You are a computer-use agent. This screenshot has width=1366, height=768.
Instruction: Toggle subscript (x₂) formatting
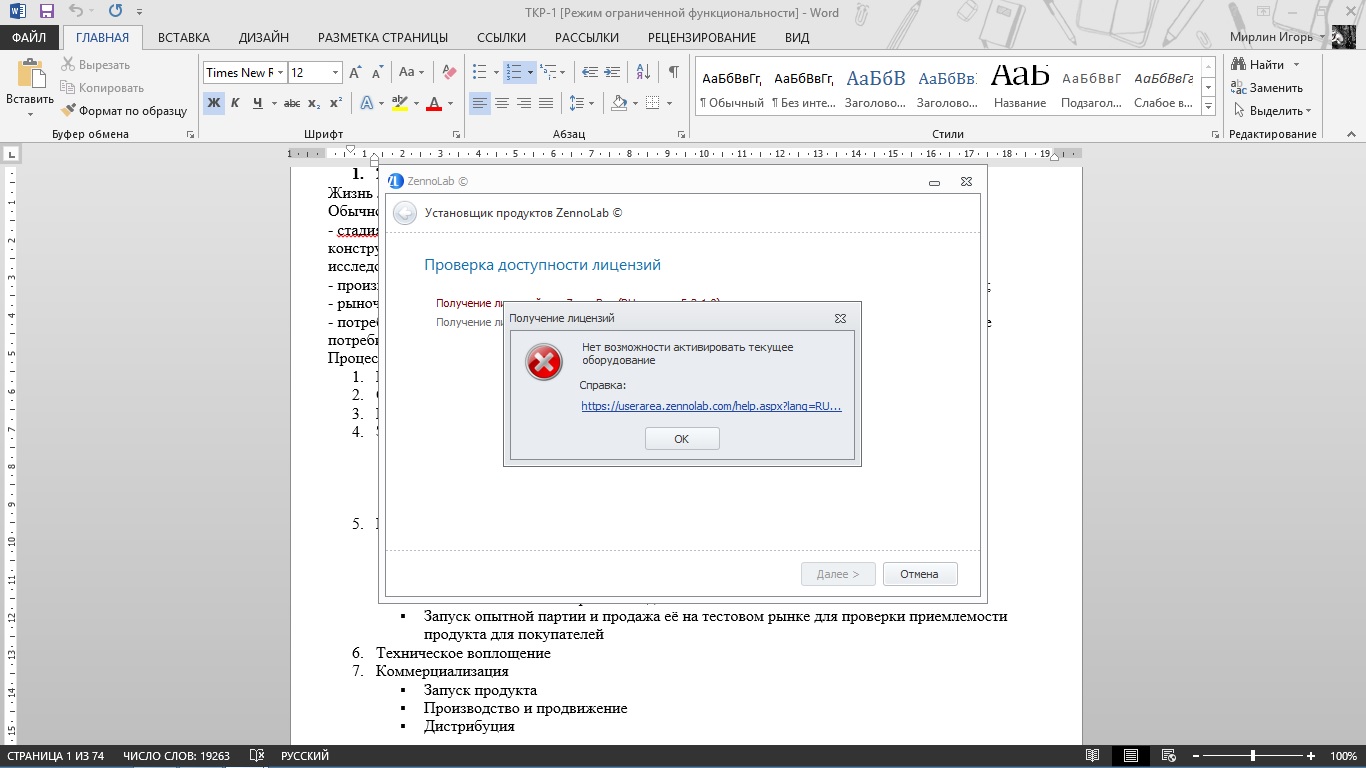pyautogui.click(x=314, y=103)
